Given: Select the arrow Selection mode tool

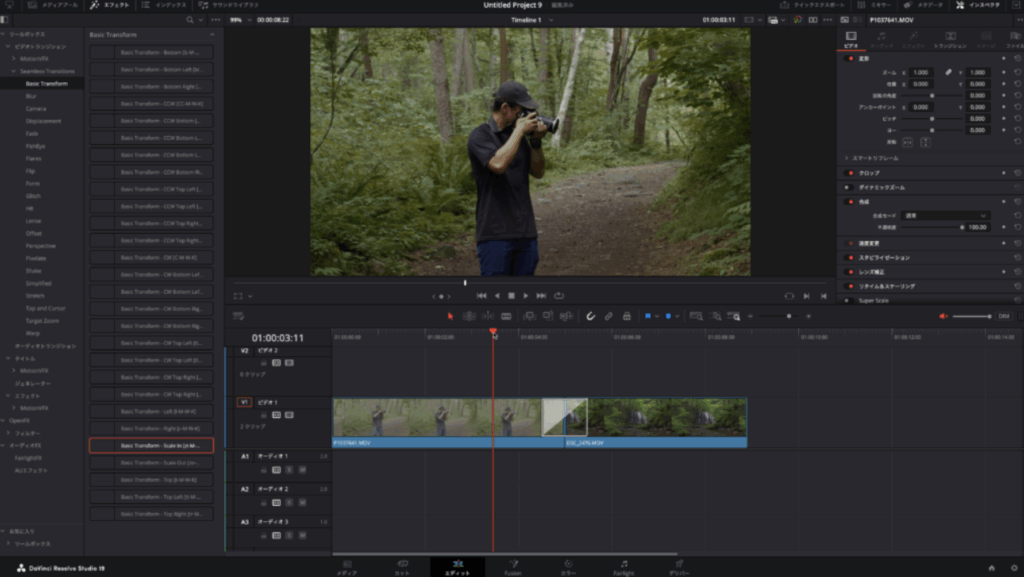Looking at the screenshot, I should point(450,317).
